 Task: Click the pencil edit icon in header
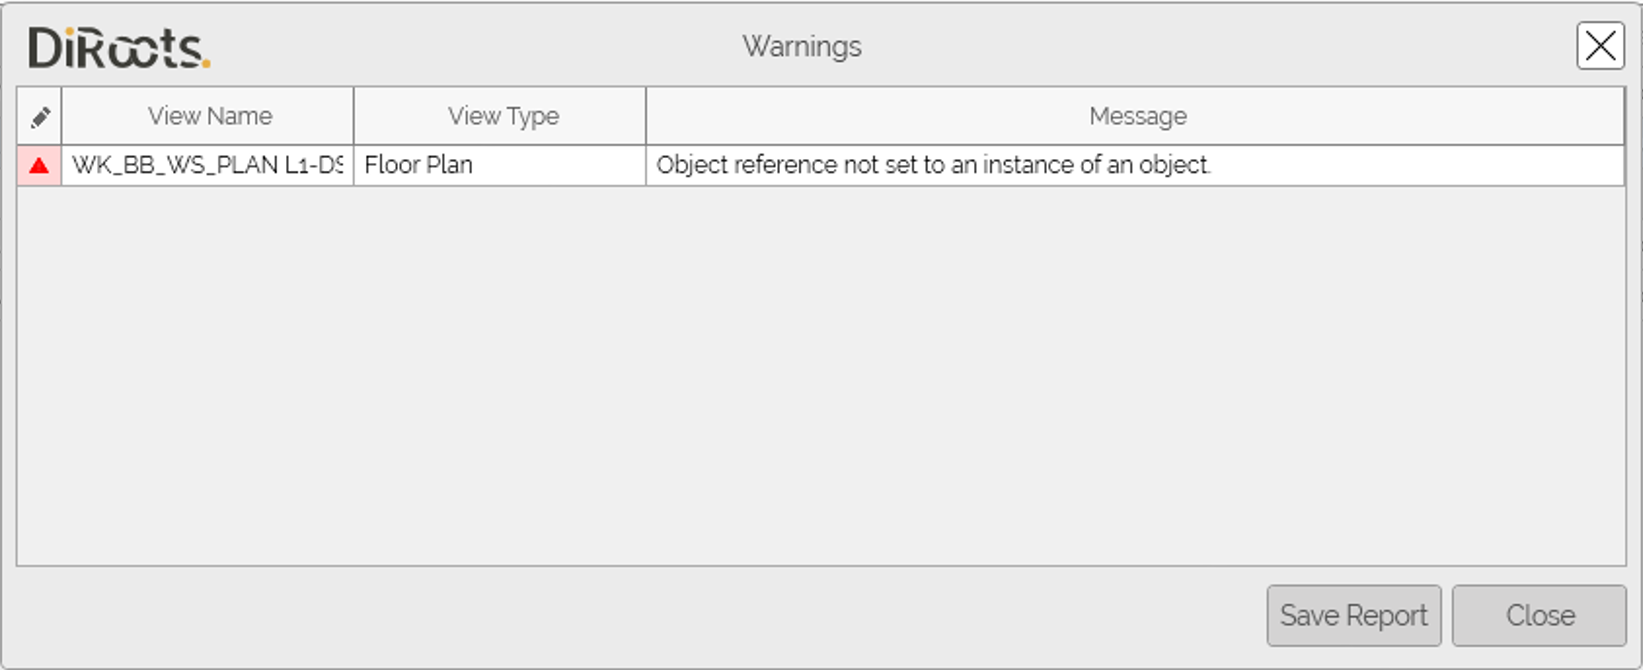click(40, 117)
